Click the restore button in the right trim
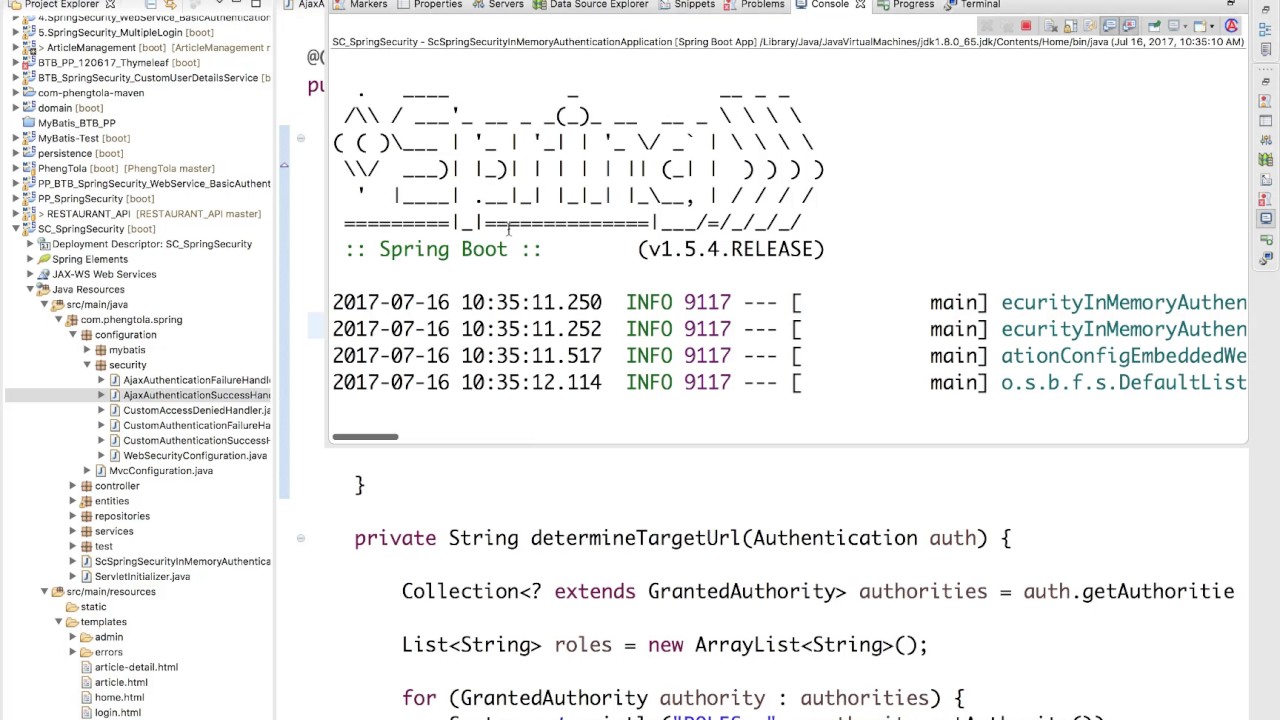The width and height of the screenshot is (1280, 720). tap(1265, 82)
